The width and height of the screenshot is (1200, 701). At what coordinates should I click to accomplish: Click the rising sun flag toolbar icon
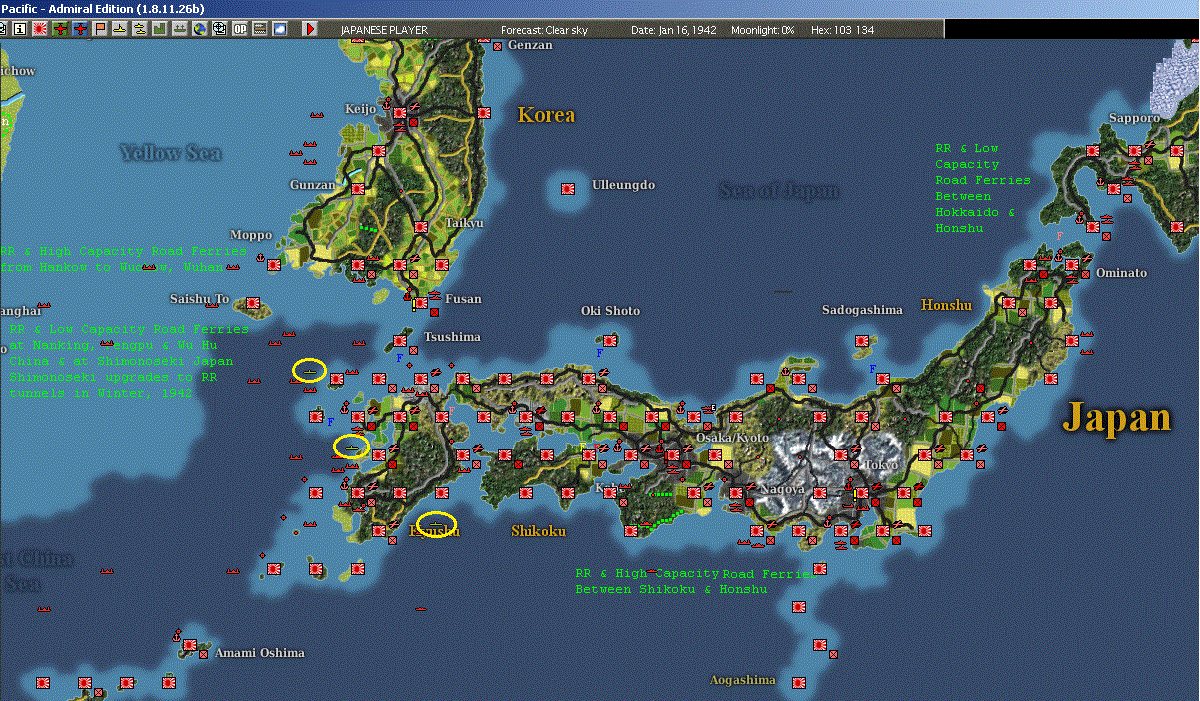click(39, 29)
